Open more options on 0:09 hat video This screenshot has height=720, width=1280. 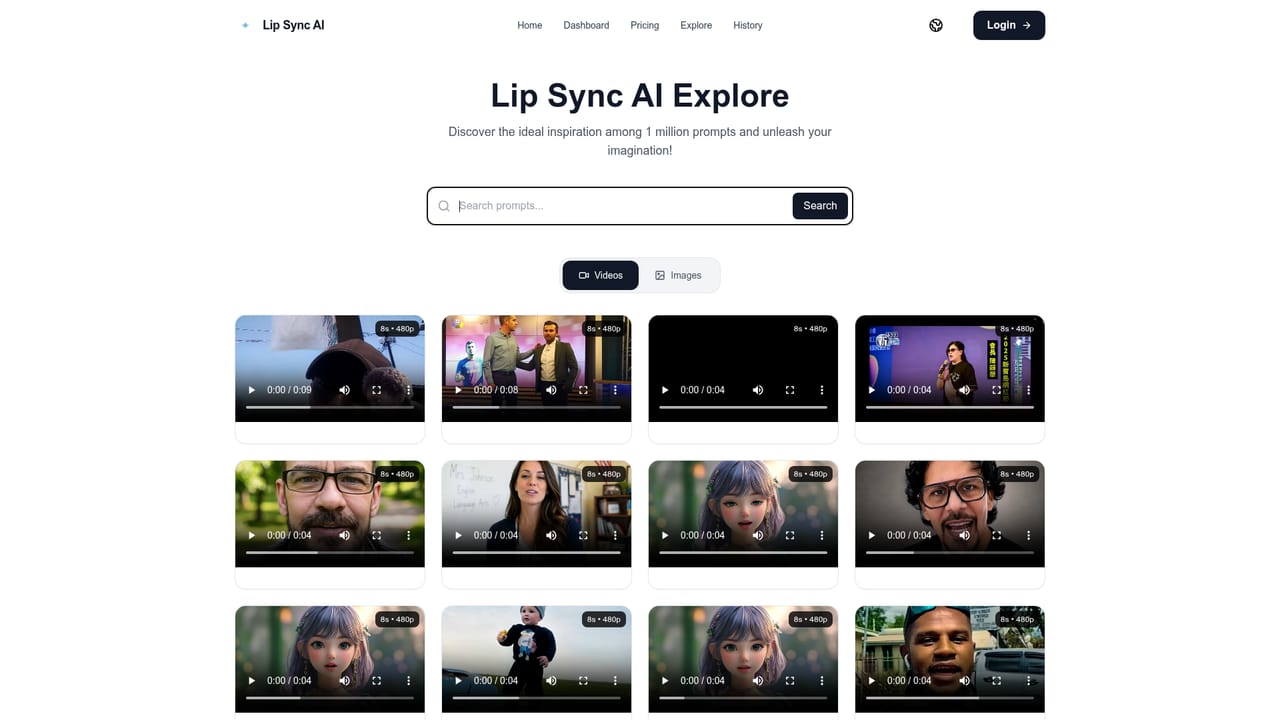(x=409, y=390)
